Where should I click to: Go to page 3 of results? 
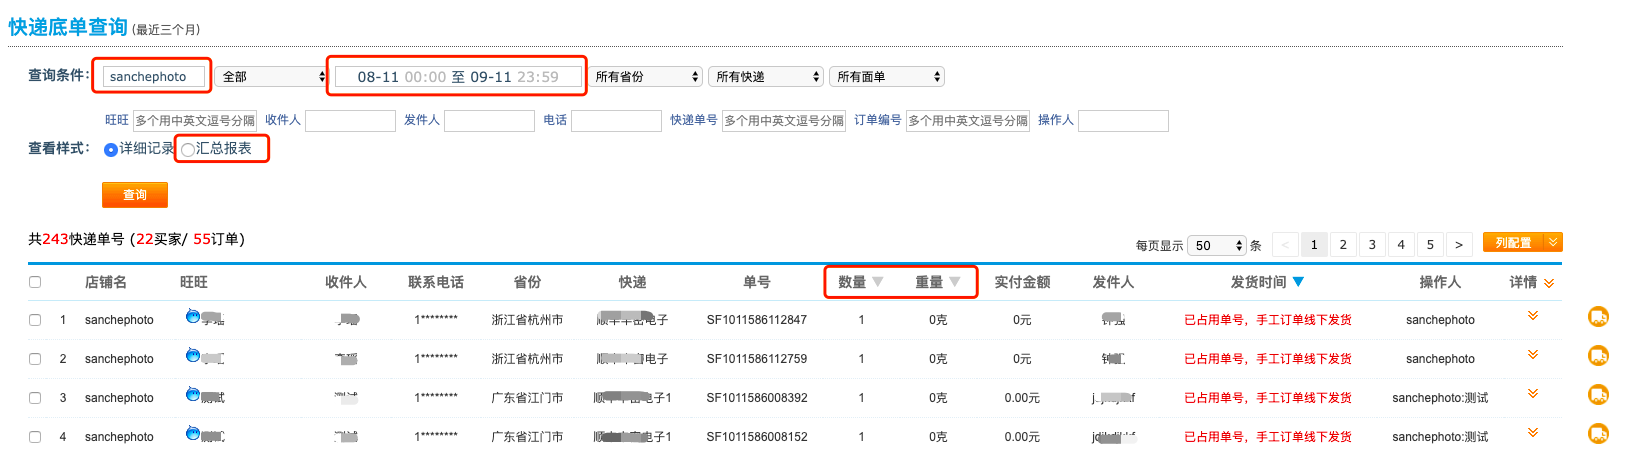coord(1372,245)
